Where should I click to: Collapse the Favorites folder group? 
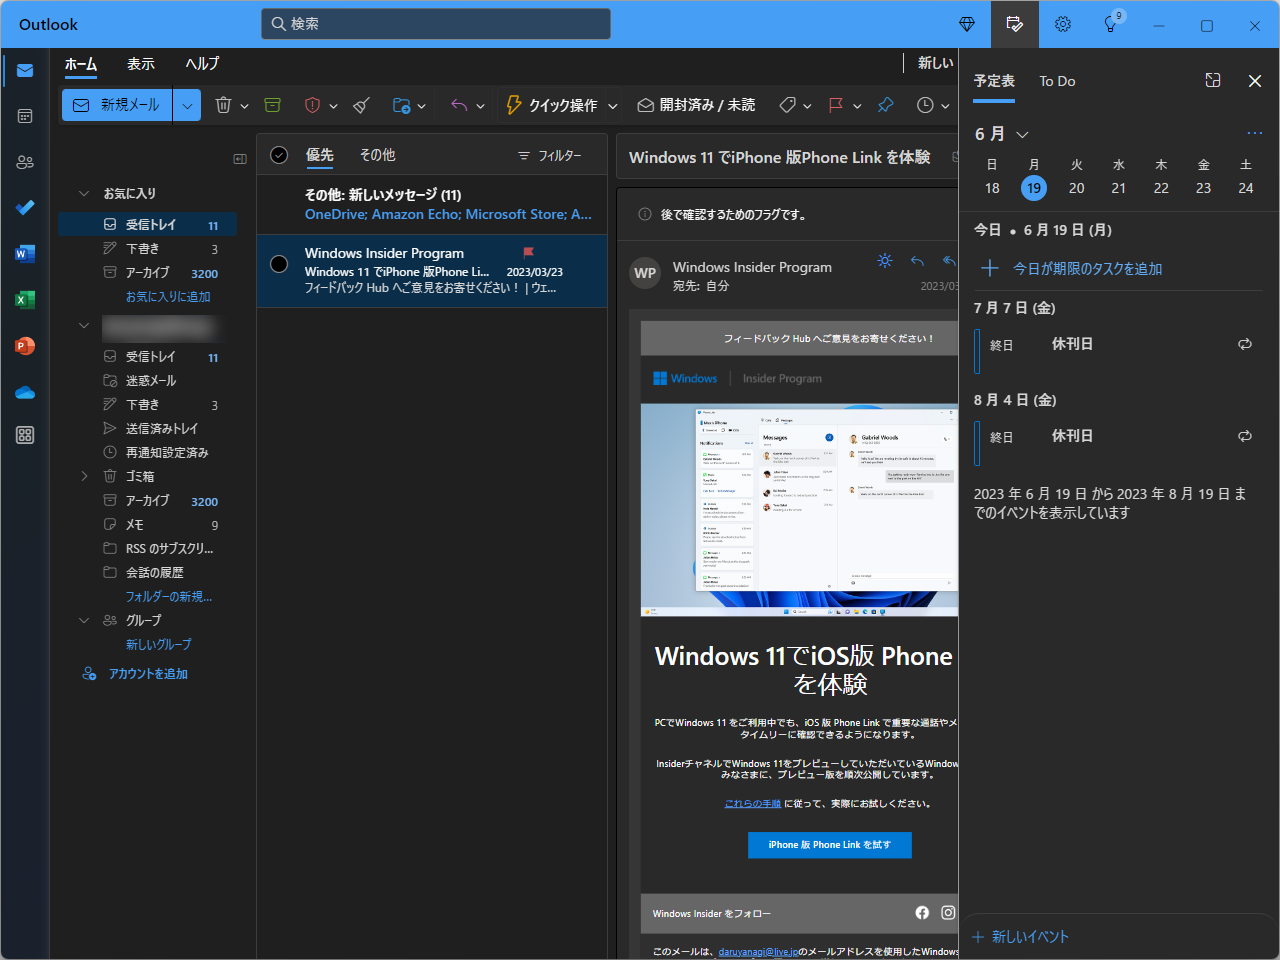[x=84, y=193]
